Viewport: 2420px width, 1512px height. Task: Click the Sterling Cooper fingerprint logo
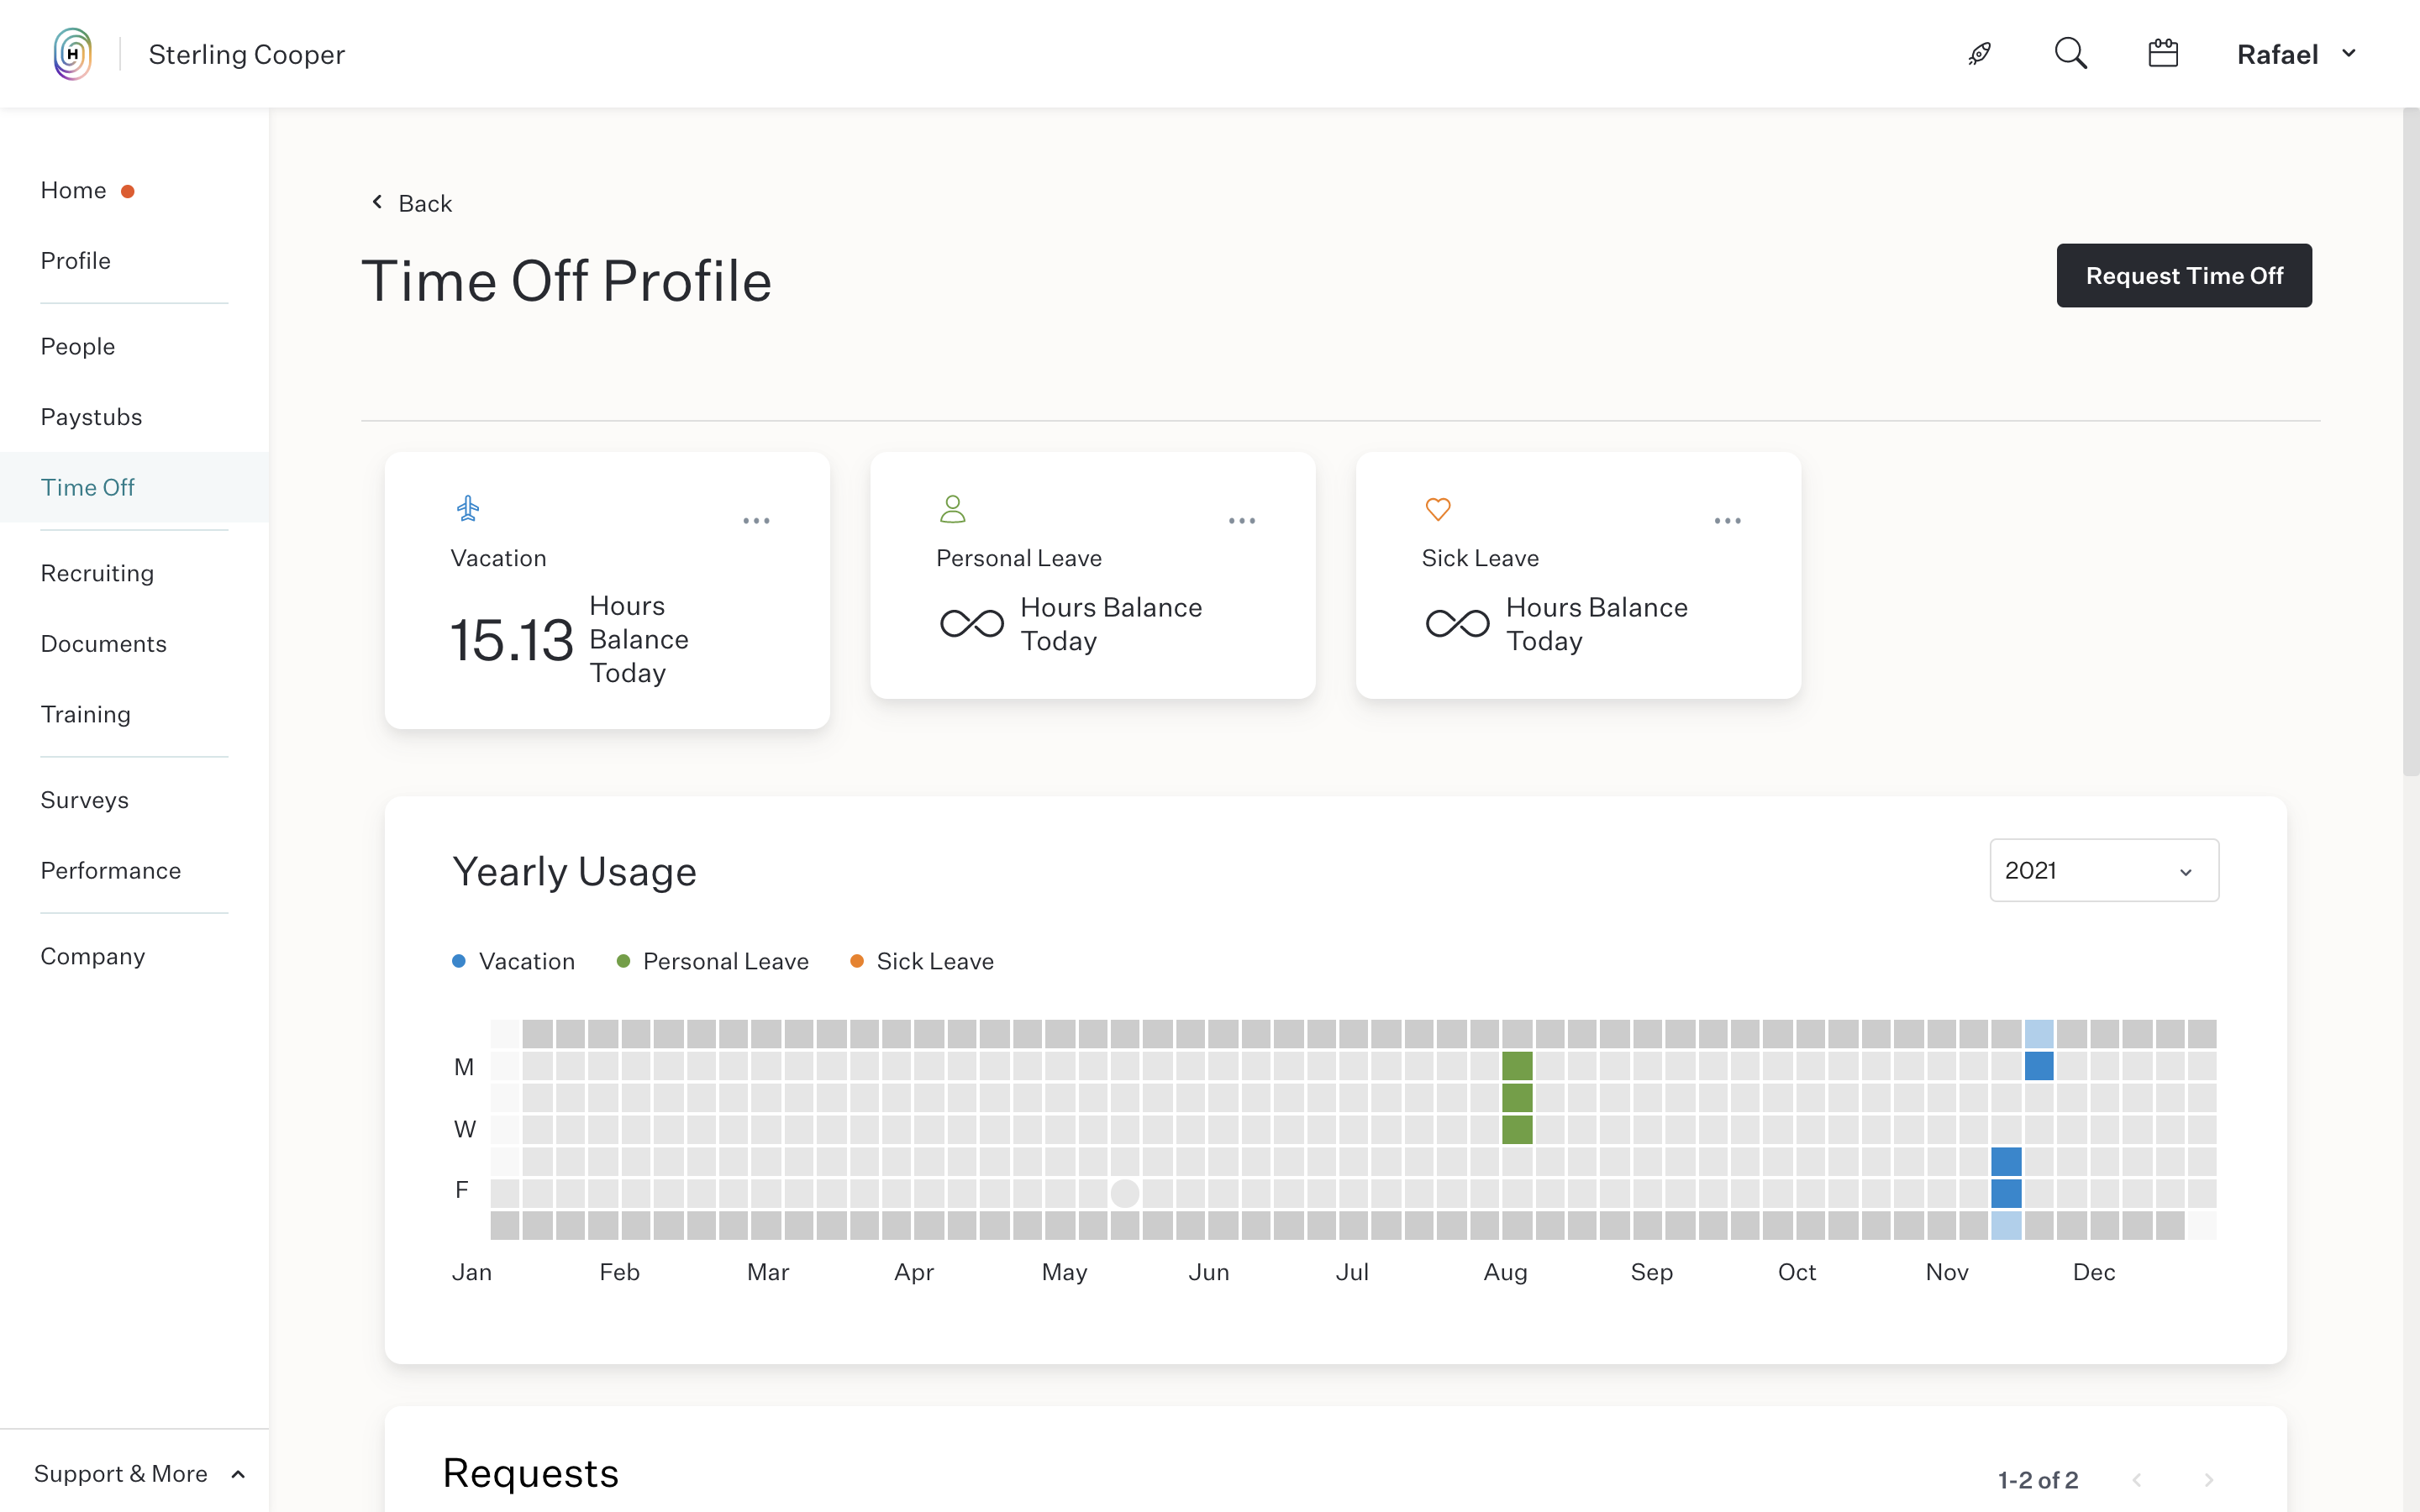coord(73,54)
